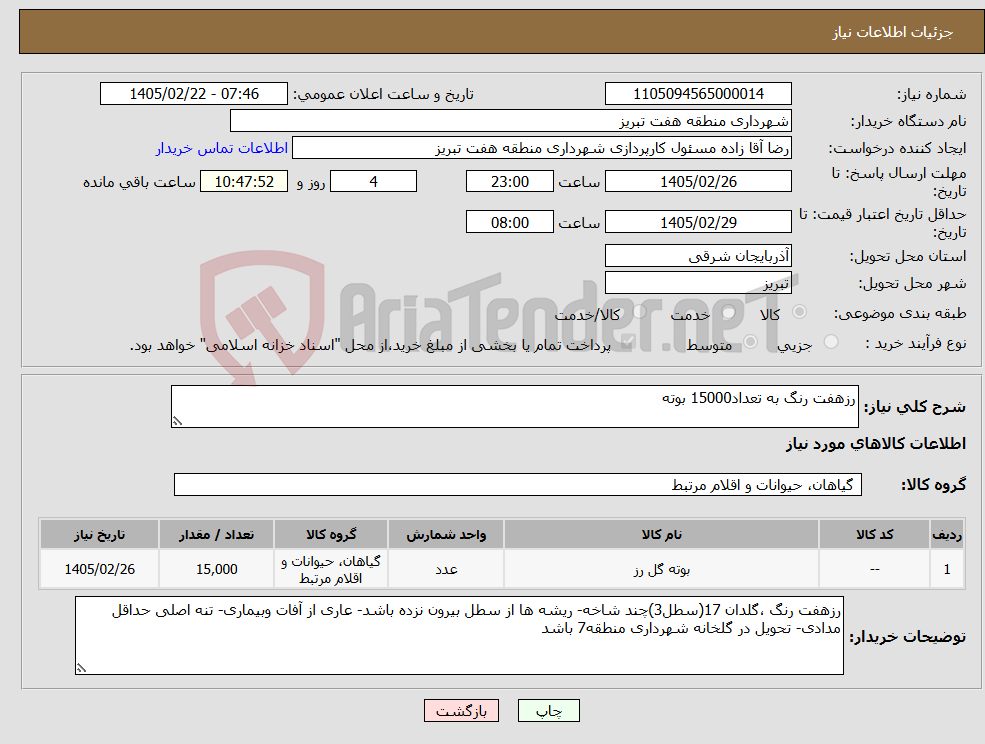The width and height of the screenshot is (985, 744).
Task: Click the remaining days field showing 4
Action: [373, 182]
